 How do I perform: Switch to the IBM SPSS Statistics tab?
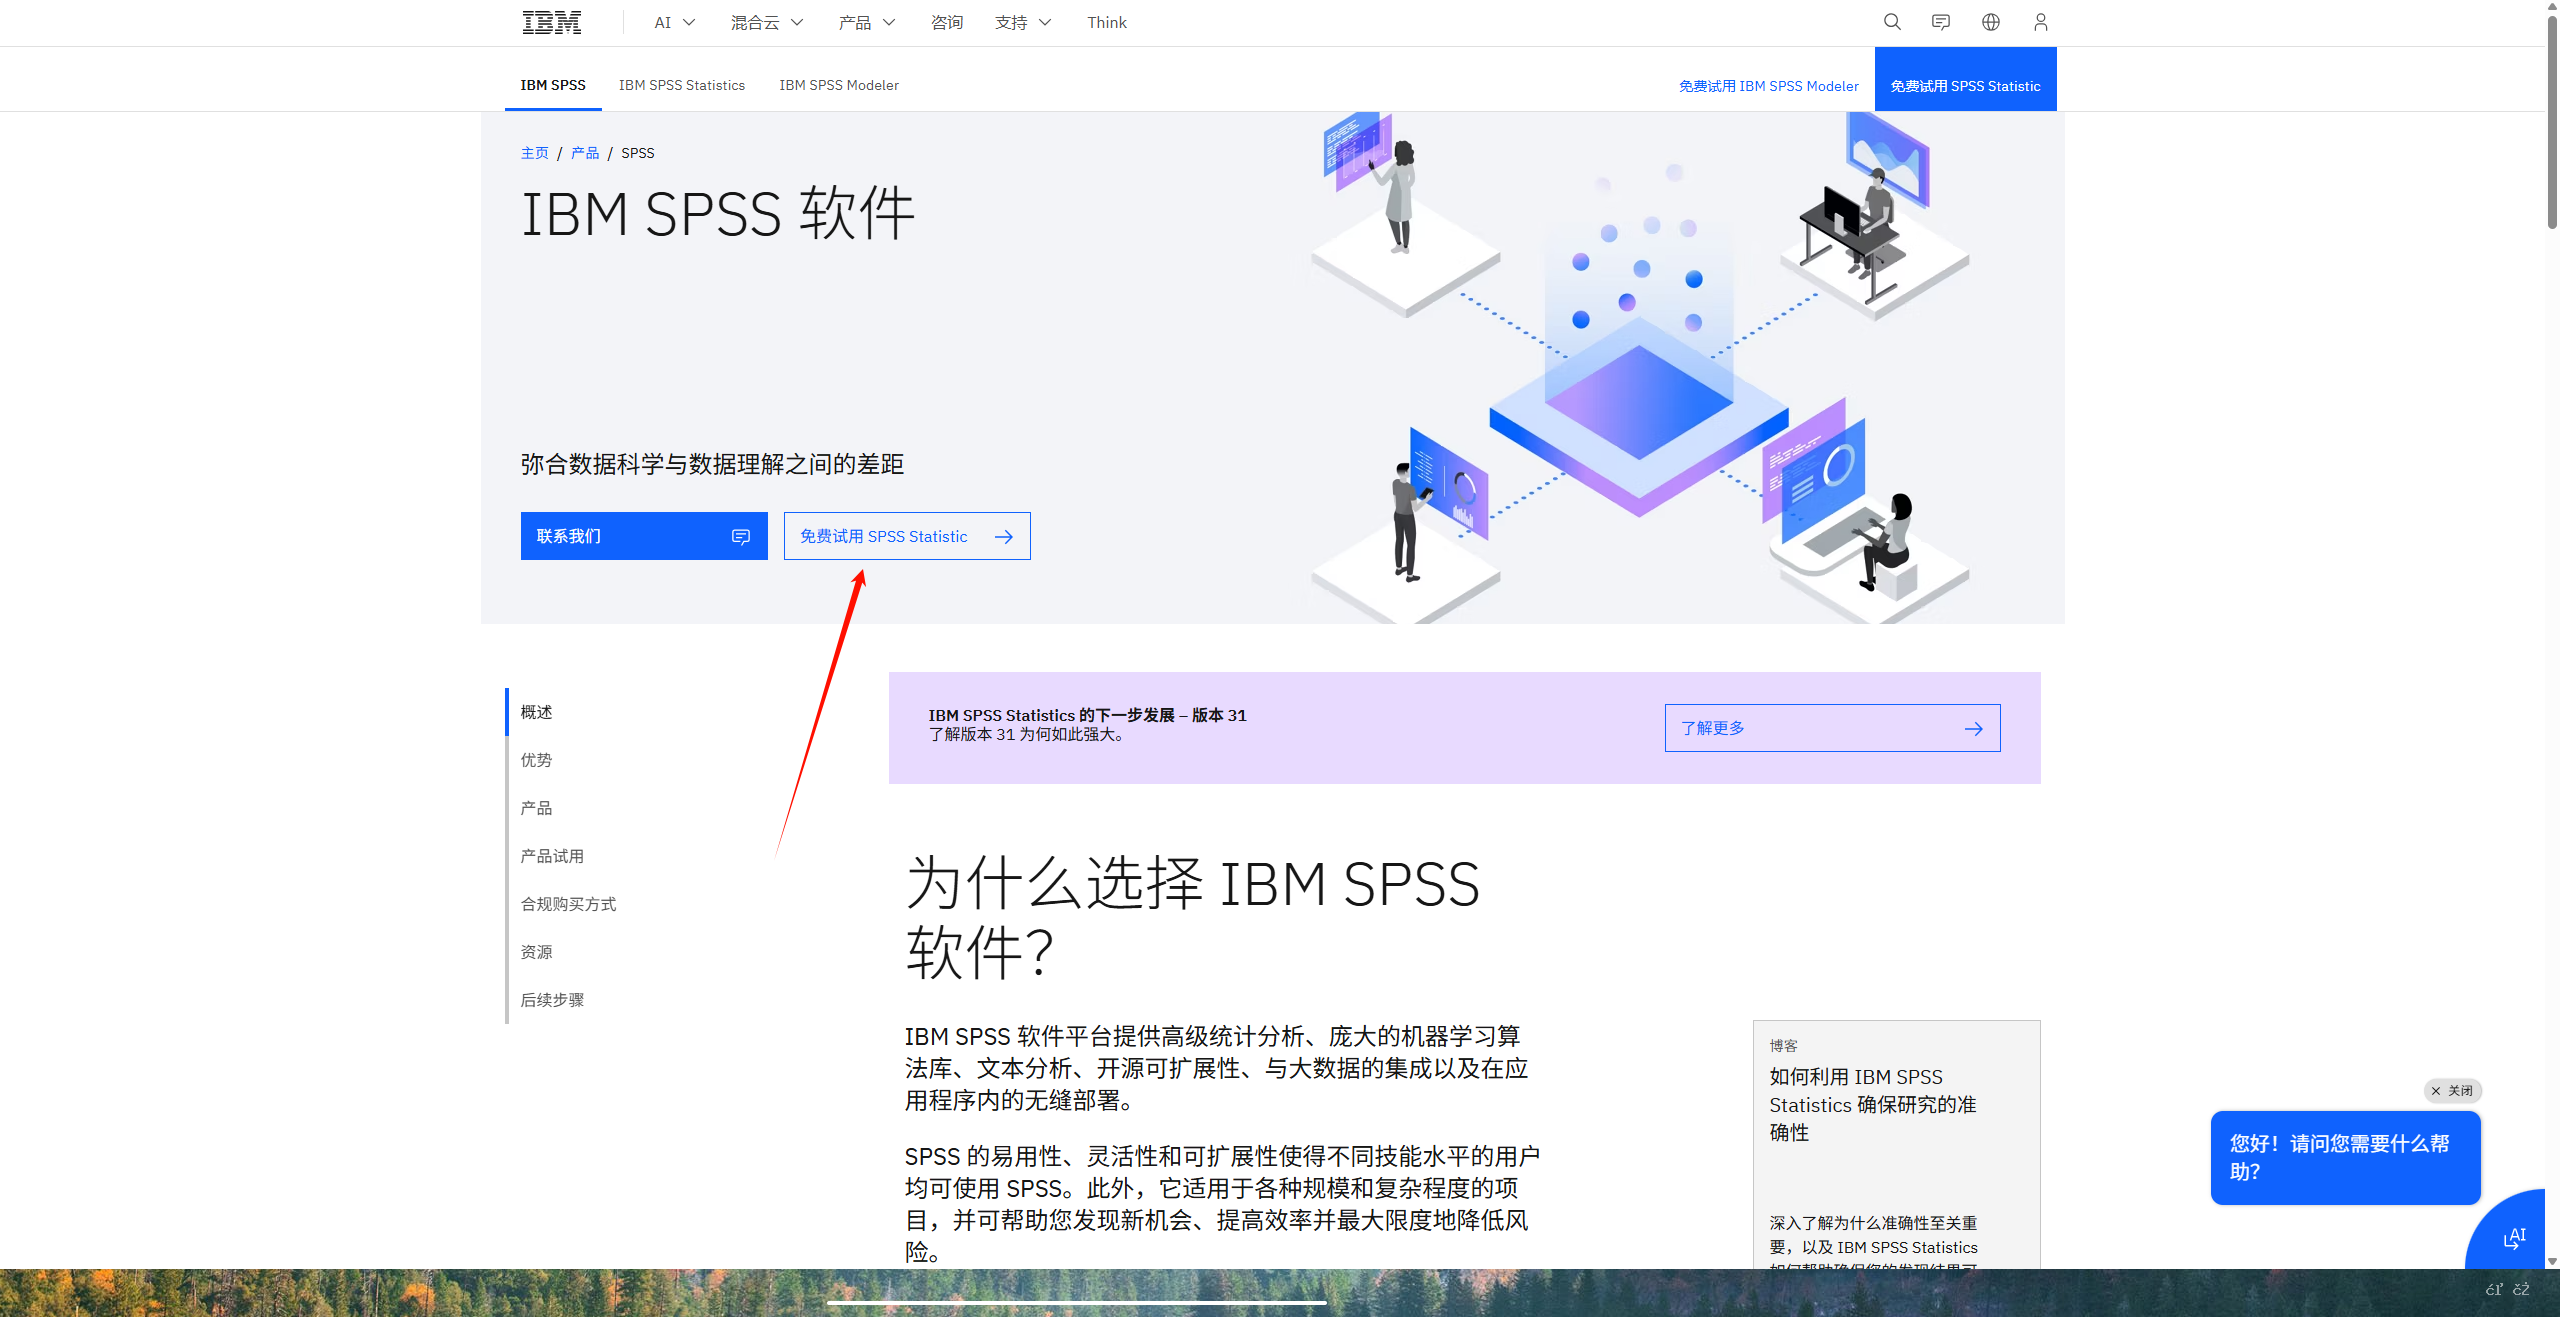click(682, 85)
